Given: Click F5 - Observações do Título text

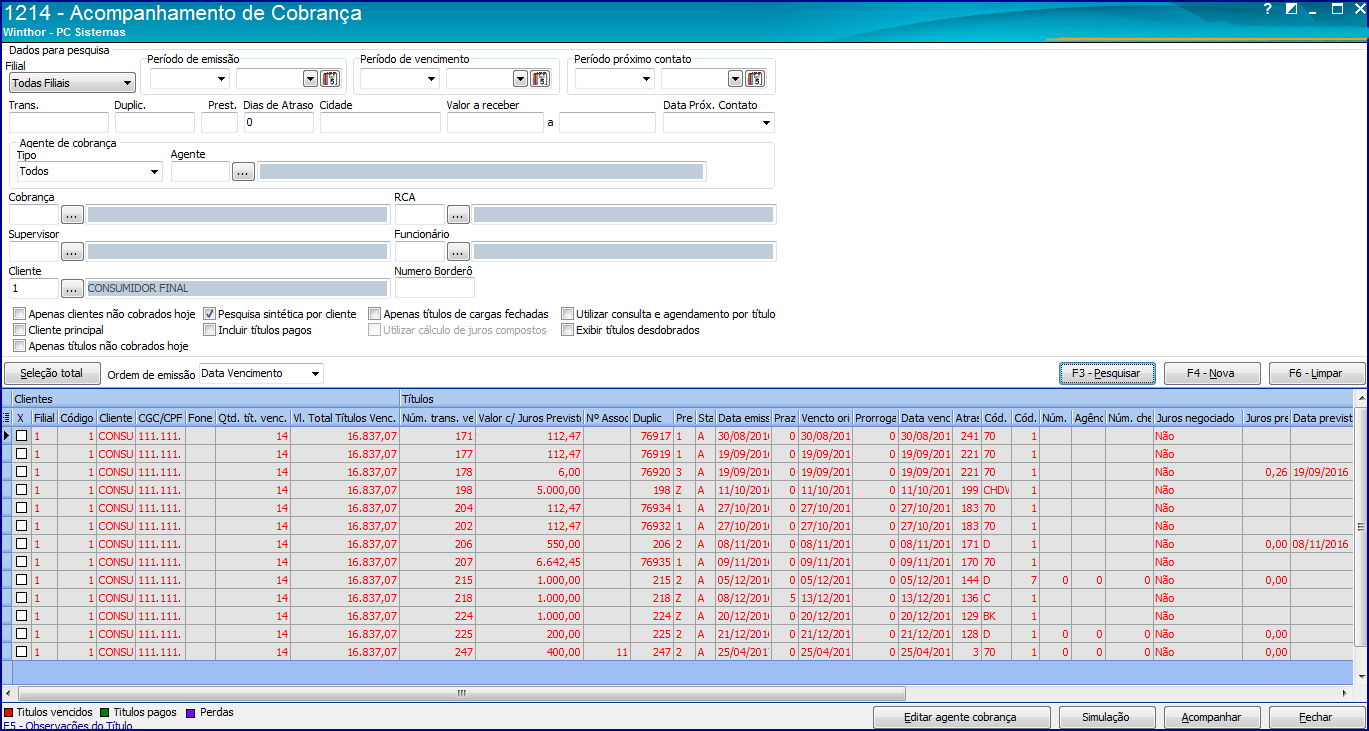Looking at the screenshot, I should (68, 726).
